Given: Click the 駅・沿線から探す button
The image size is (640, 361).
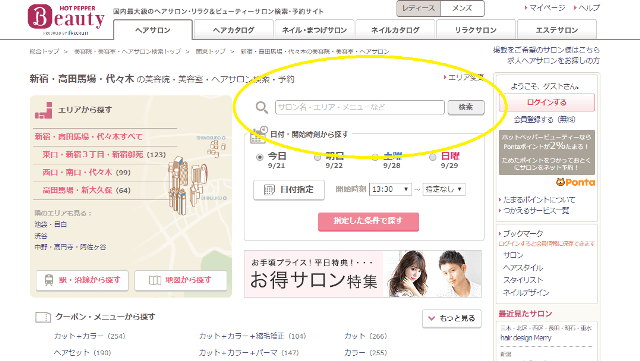Looking at the screenshot, I should (x=82, y=280).
